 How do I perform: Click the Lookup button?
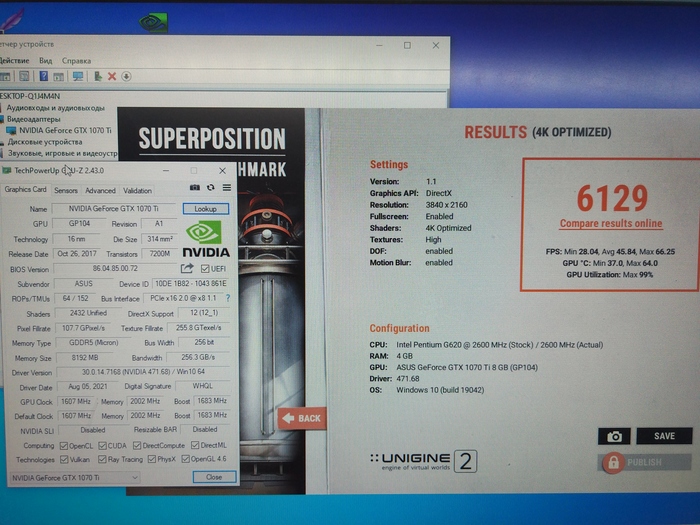click(x=206, y=208)
